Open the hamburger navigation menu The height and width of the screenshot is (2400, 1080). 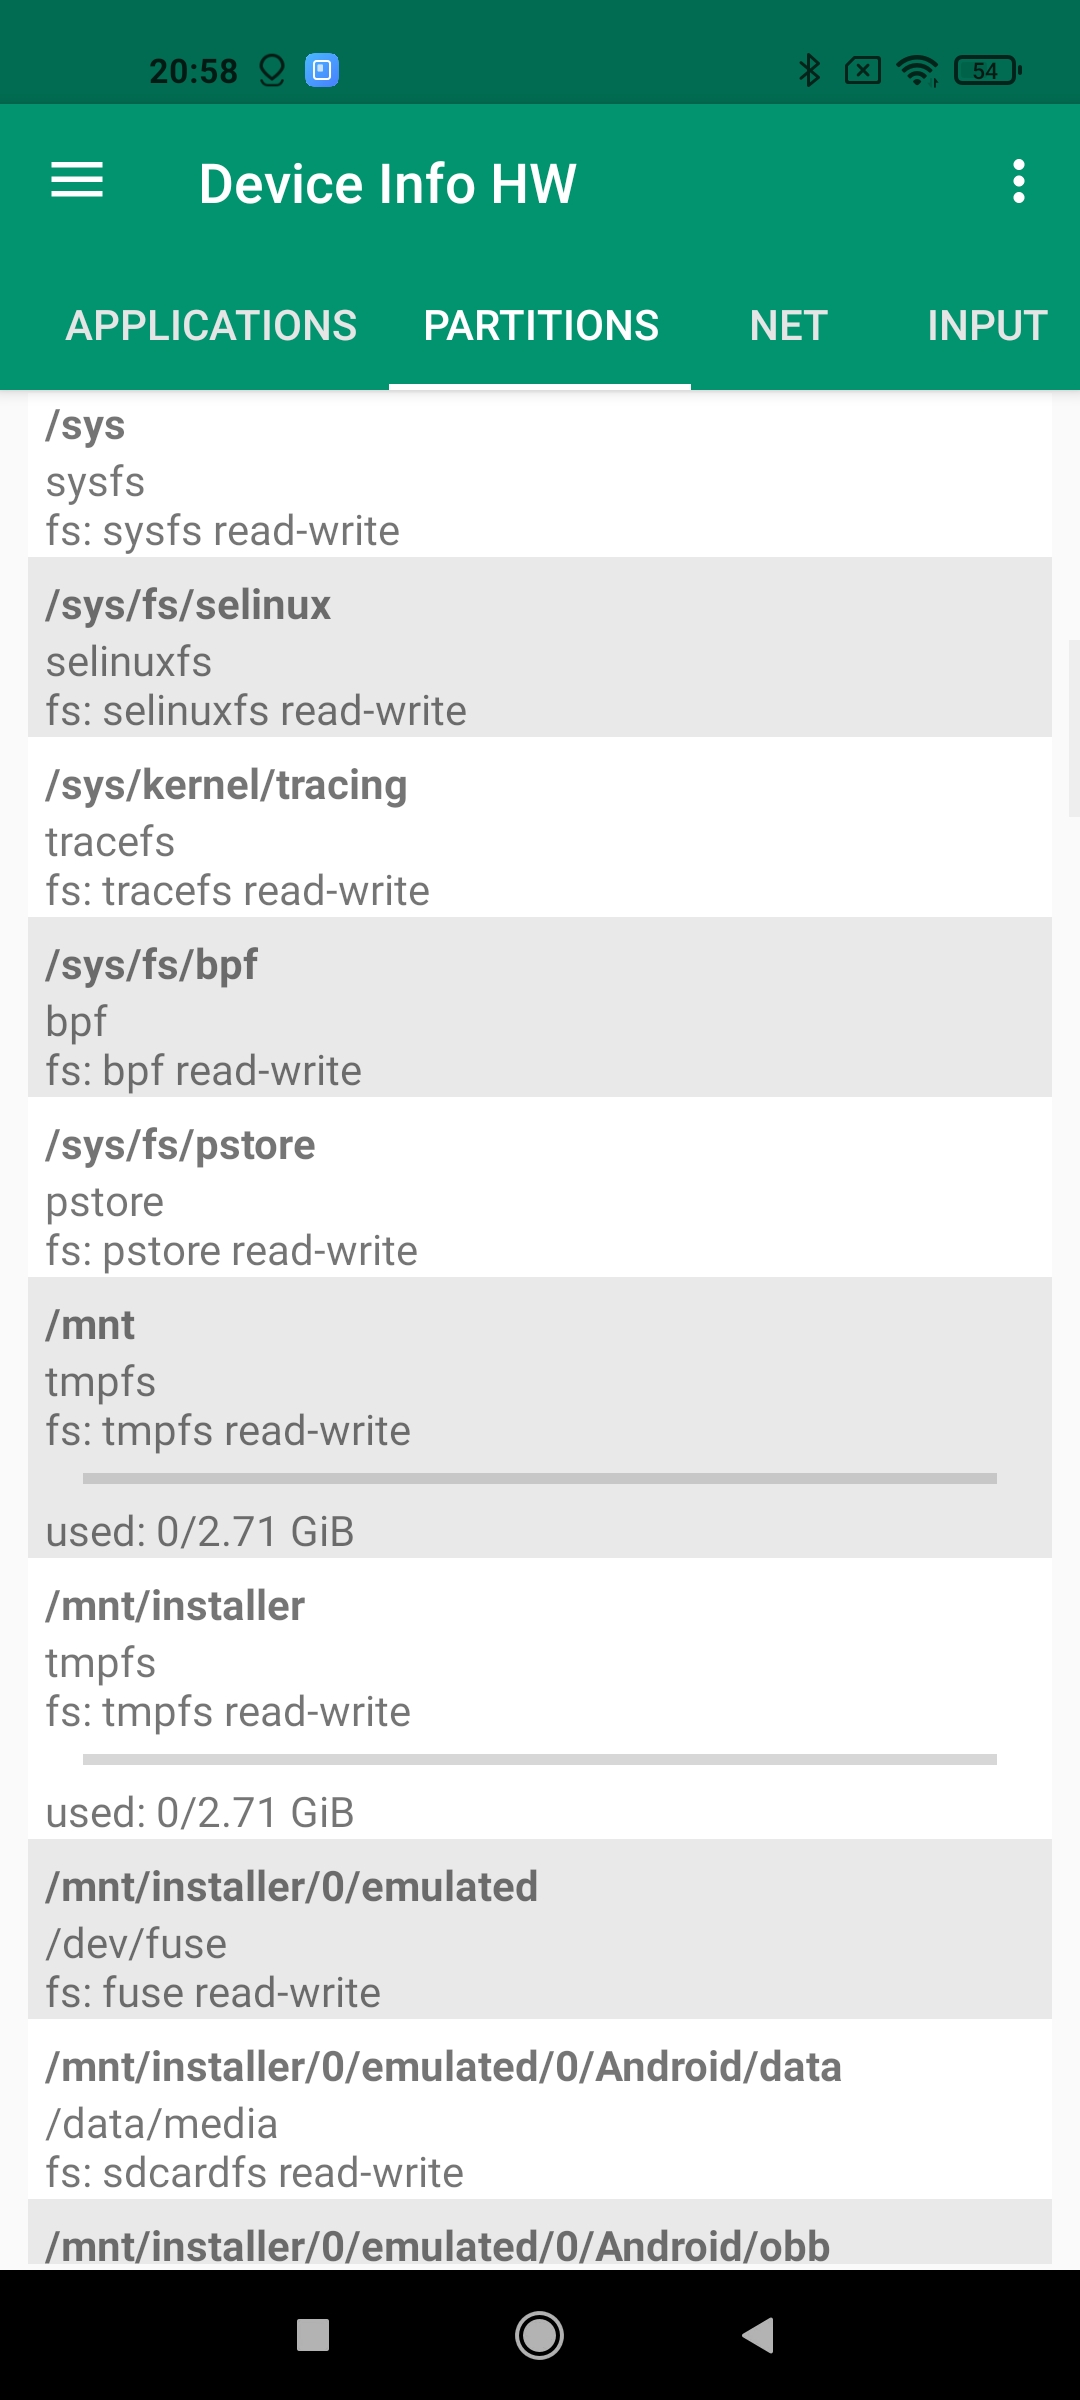click(77, 181)
